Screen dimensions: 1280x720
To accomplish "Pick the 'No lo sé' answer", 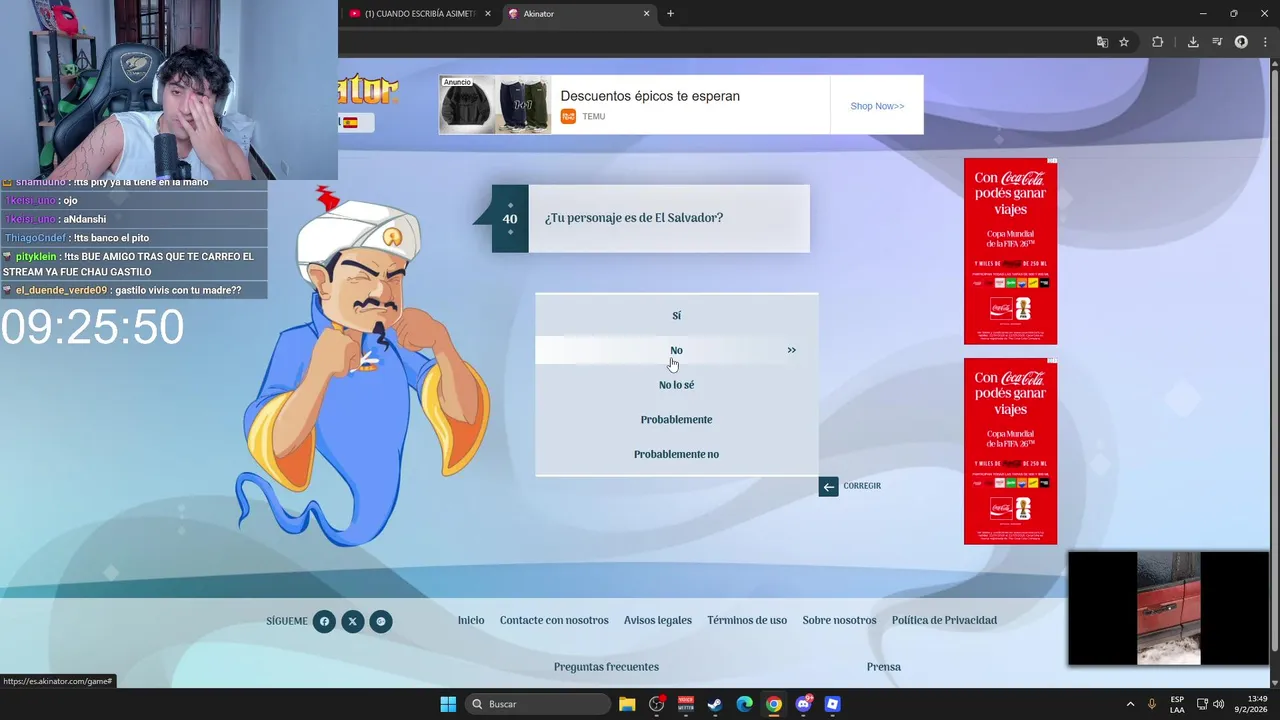I will click(676, 385).
